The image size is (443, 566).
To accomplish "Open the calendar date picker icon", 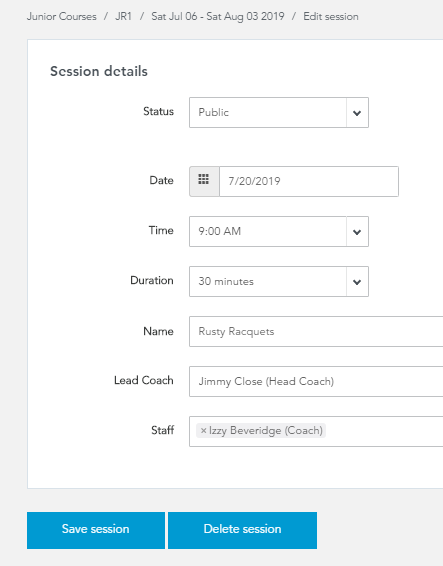I will pos(204,181).
